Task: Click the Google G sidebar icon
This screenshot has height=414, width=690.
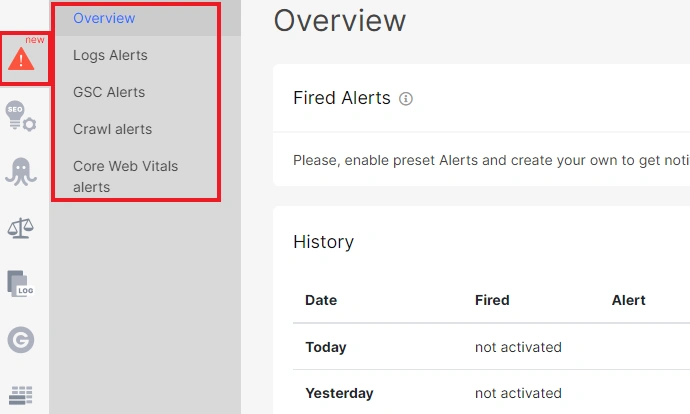Action: tap(21, 341)
